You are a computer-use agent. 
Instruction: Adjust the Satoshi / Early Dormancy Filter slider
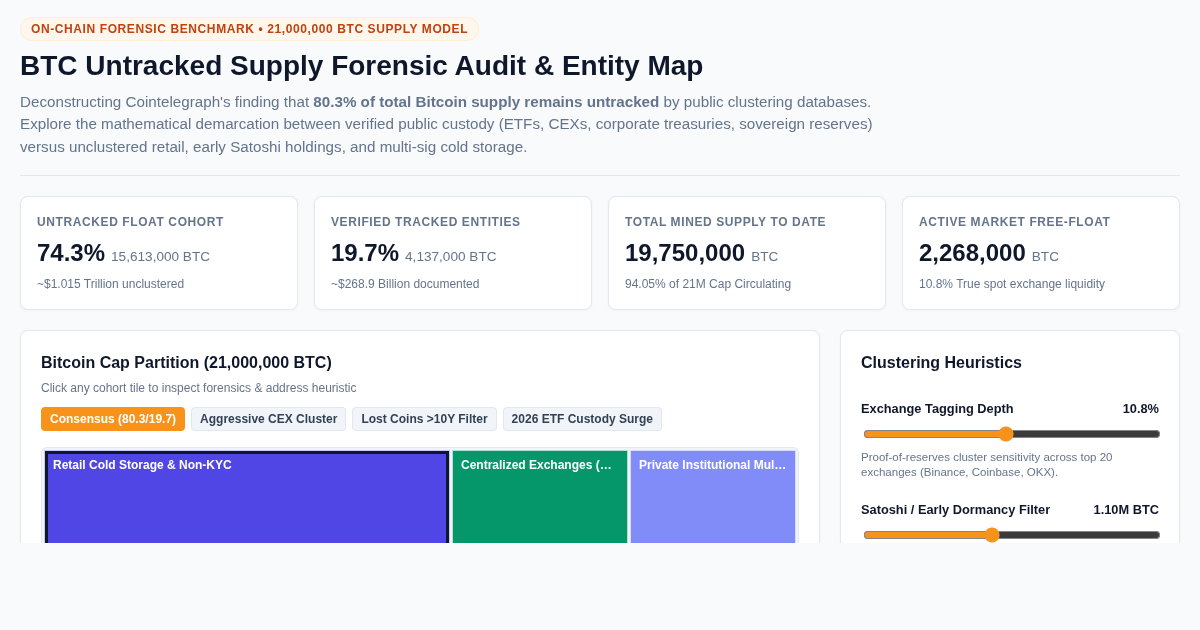pyautogui.click(x=1011, y=535)
